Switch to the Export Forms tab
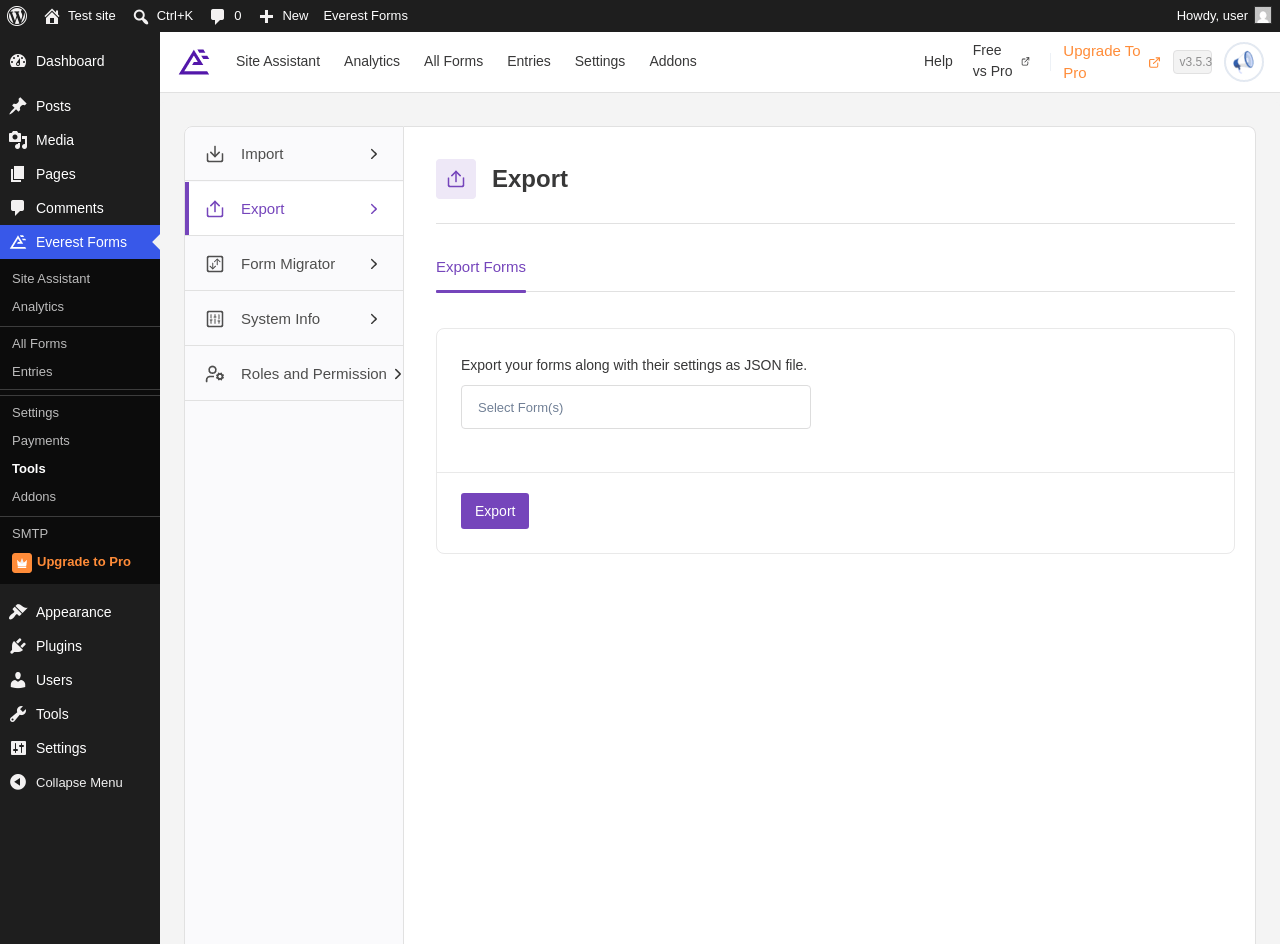 click(x=481, y=267)
